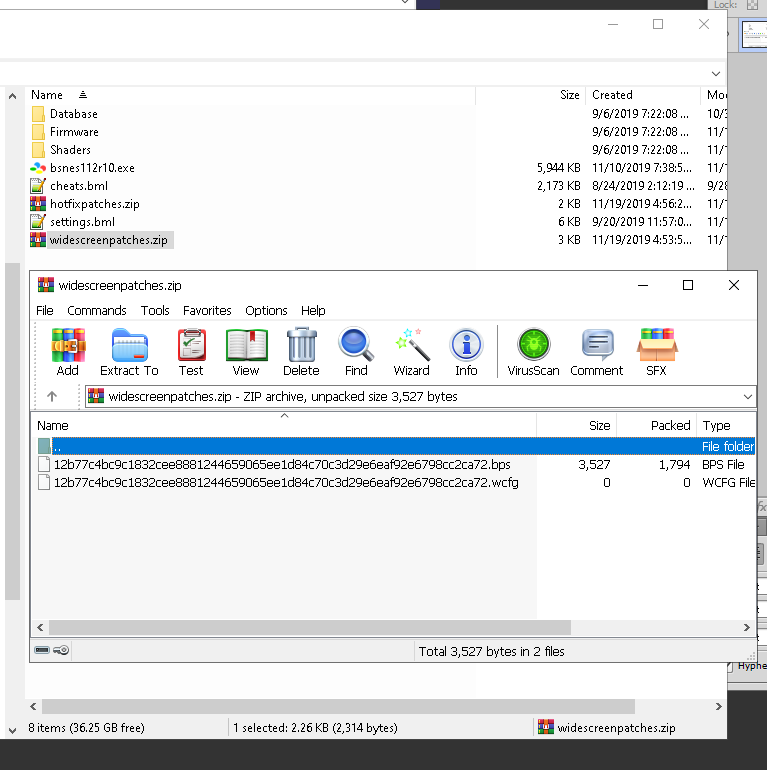Convert archive with SFX tool
The width and height of the screenshot is (767, 770).
pos(657,344)
